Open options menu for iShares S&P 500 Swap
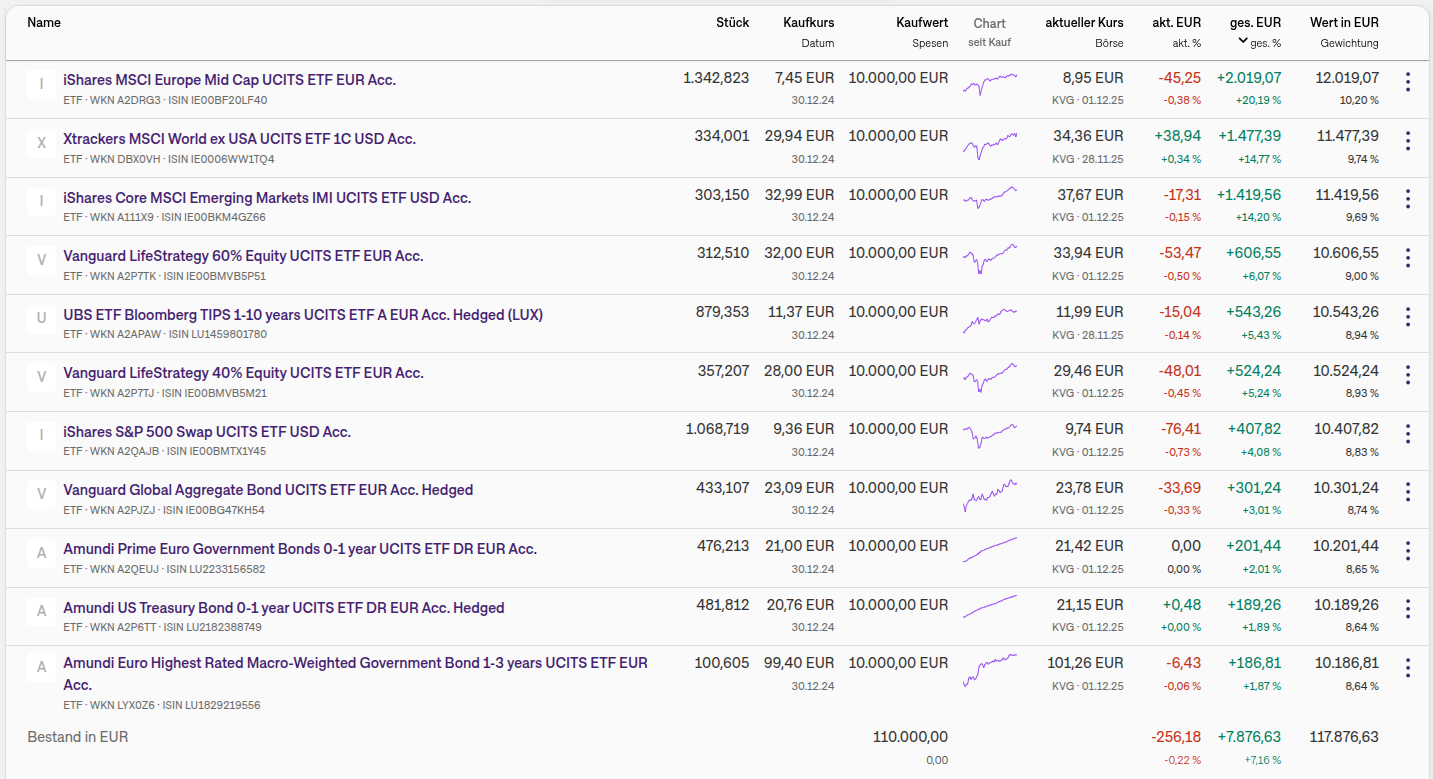 (1408, 434)
